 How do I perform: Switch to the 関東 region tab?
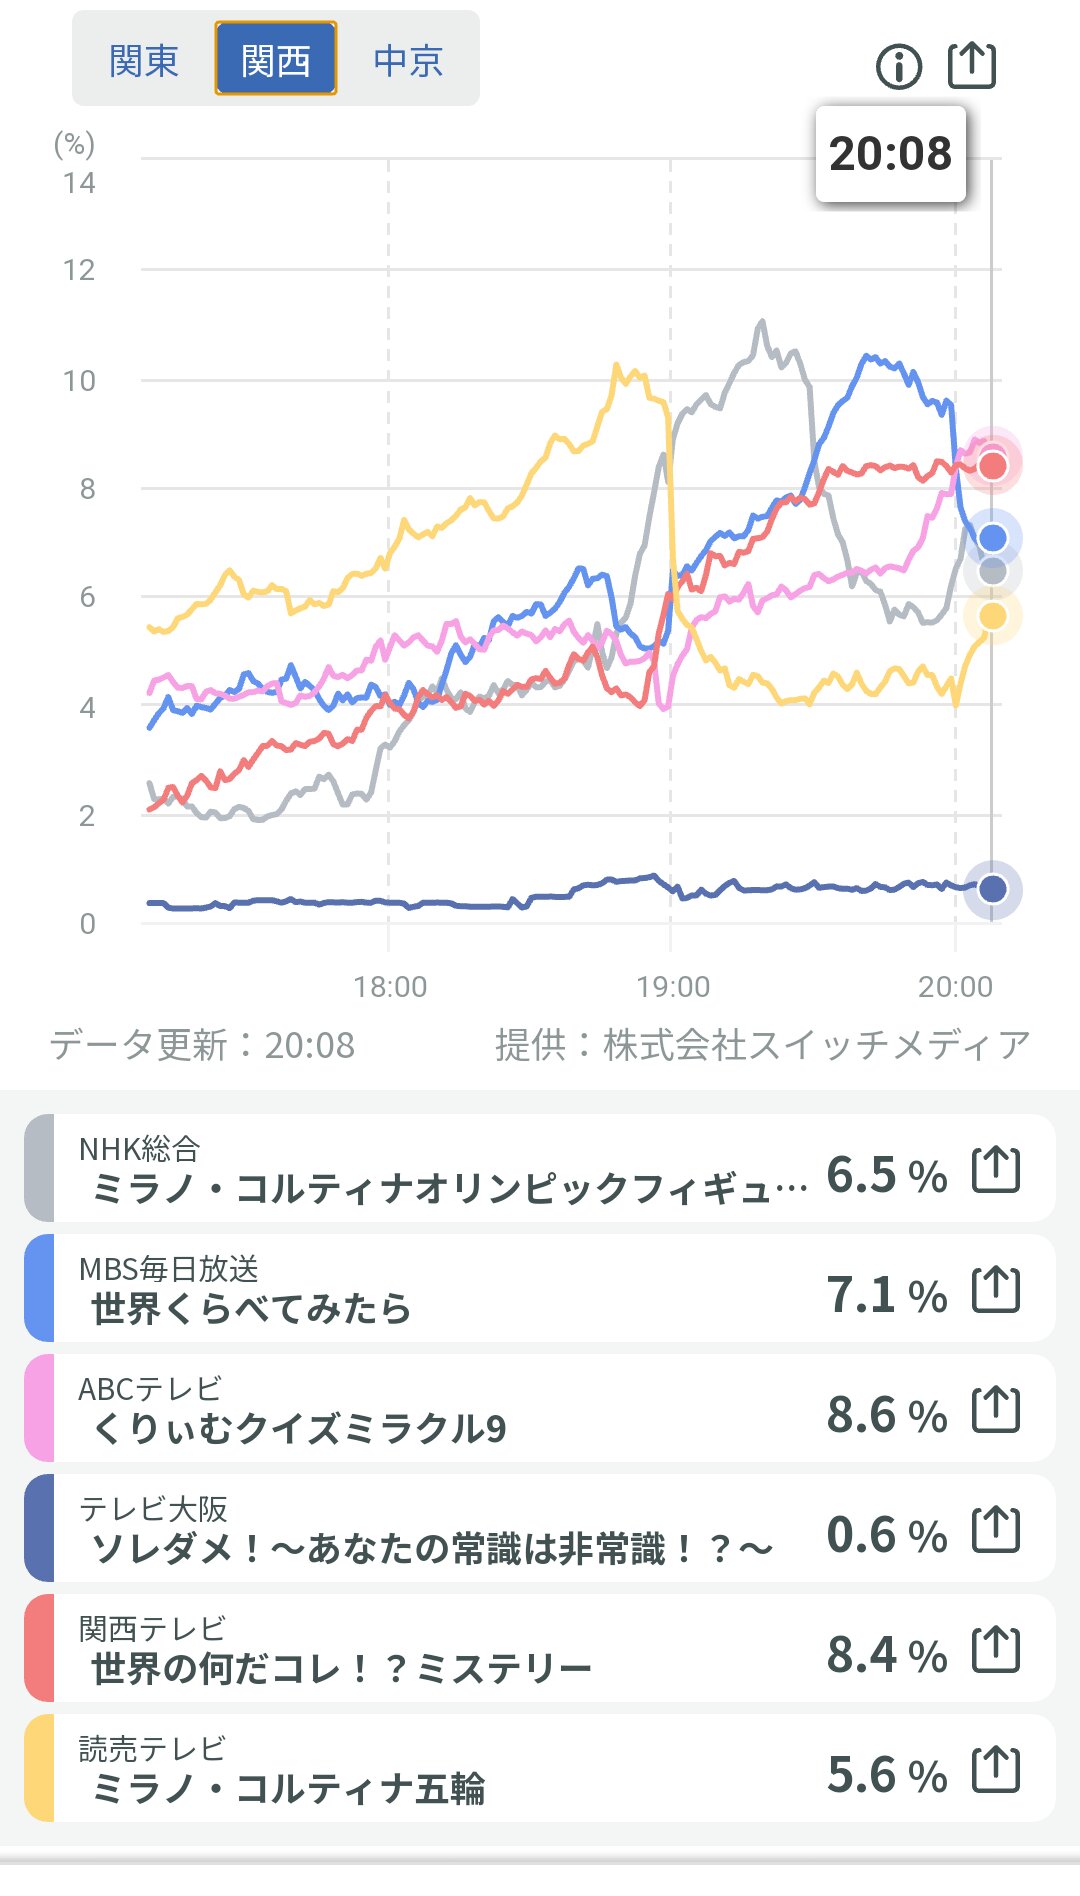tap(144, 60)
